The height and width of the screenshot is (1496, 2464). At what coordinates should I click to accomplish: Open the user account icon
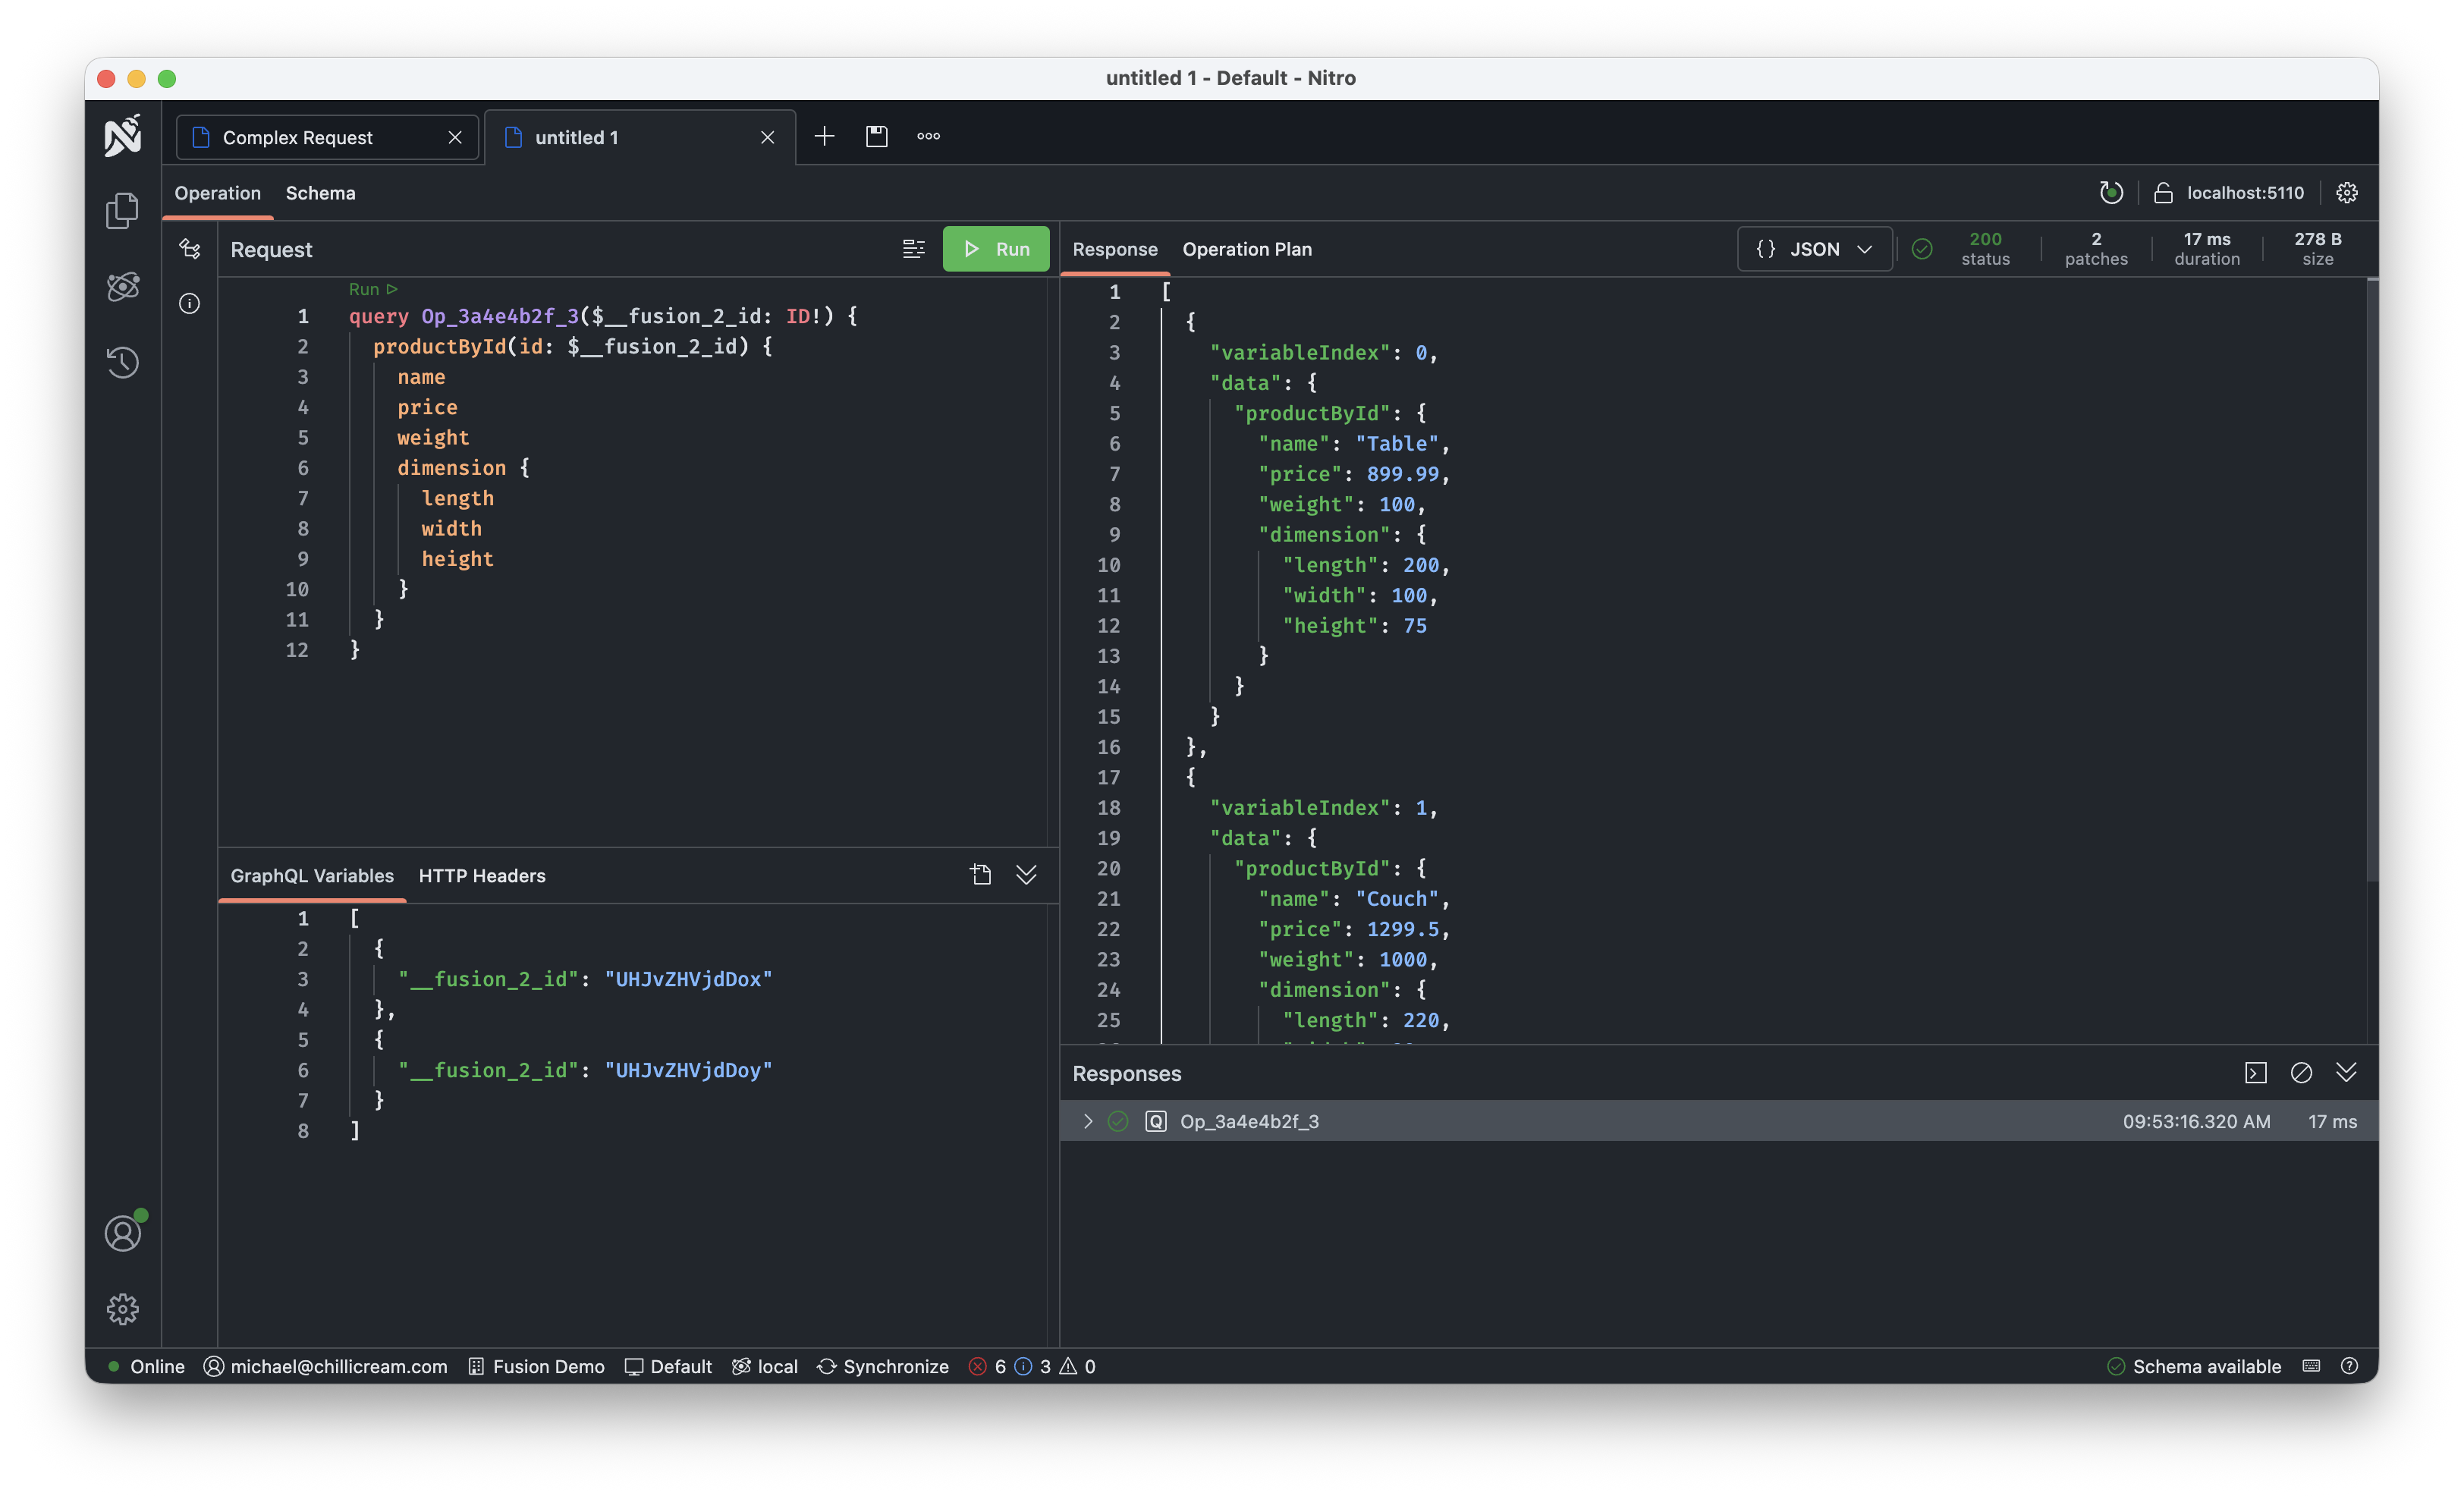tap(123, 1233)
